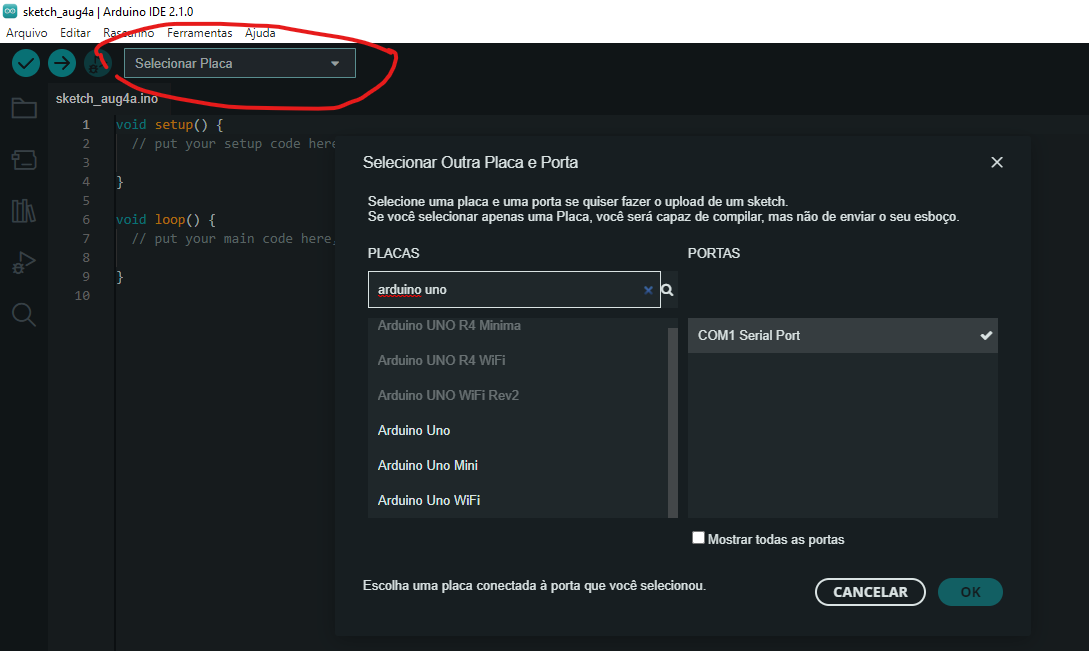Open the Rascunho menu
1089x651 pixels.
[128, 33]
